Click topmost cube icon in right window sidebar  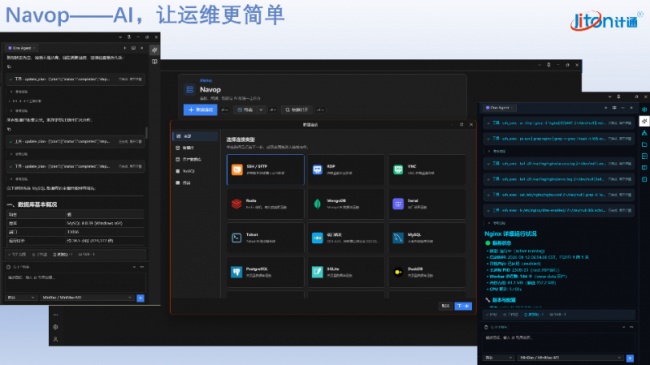tap(644, 109)
